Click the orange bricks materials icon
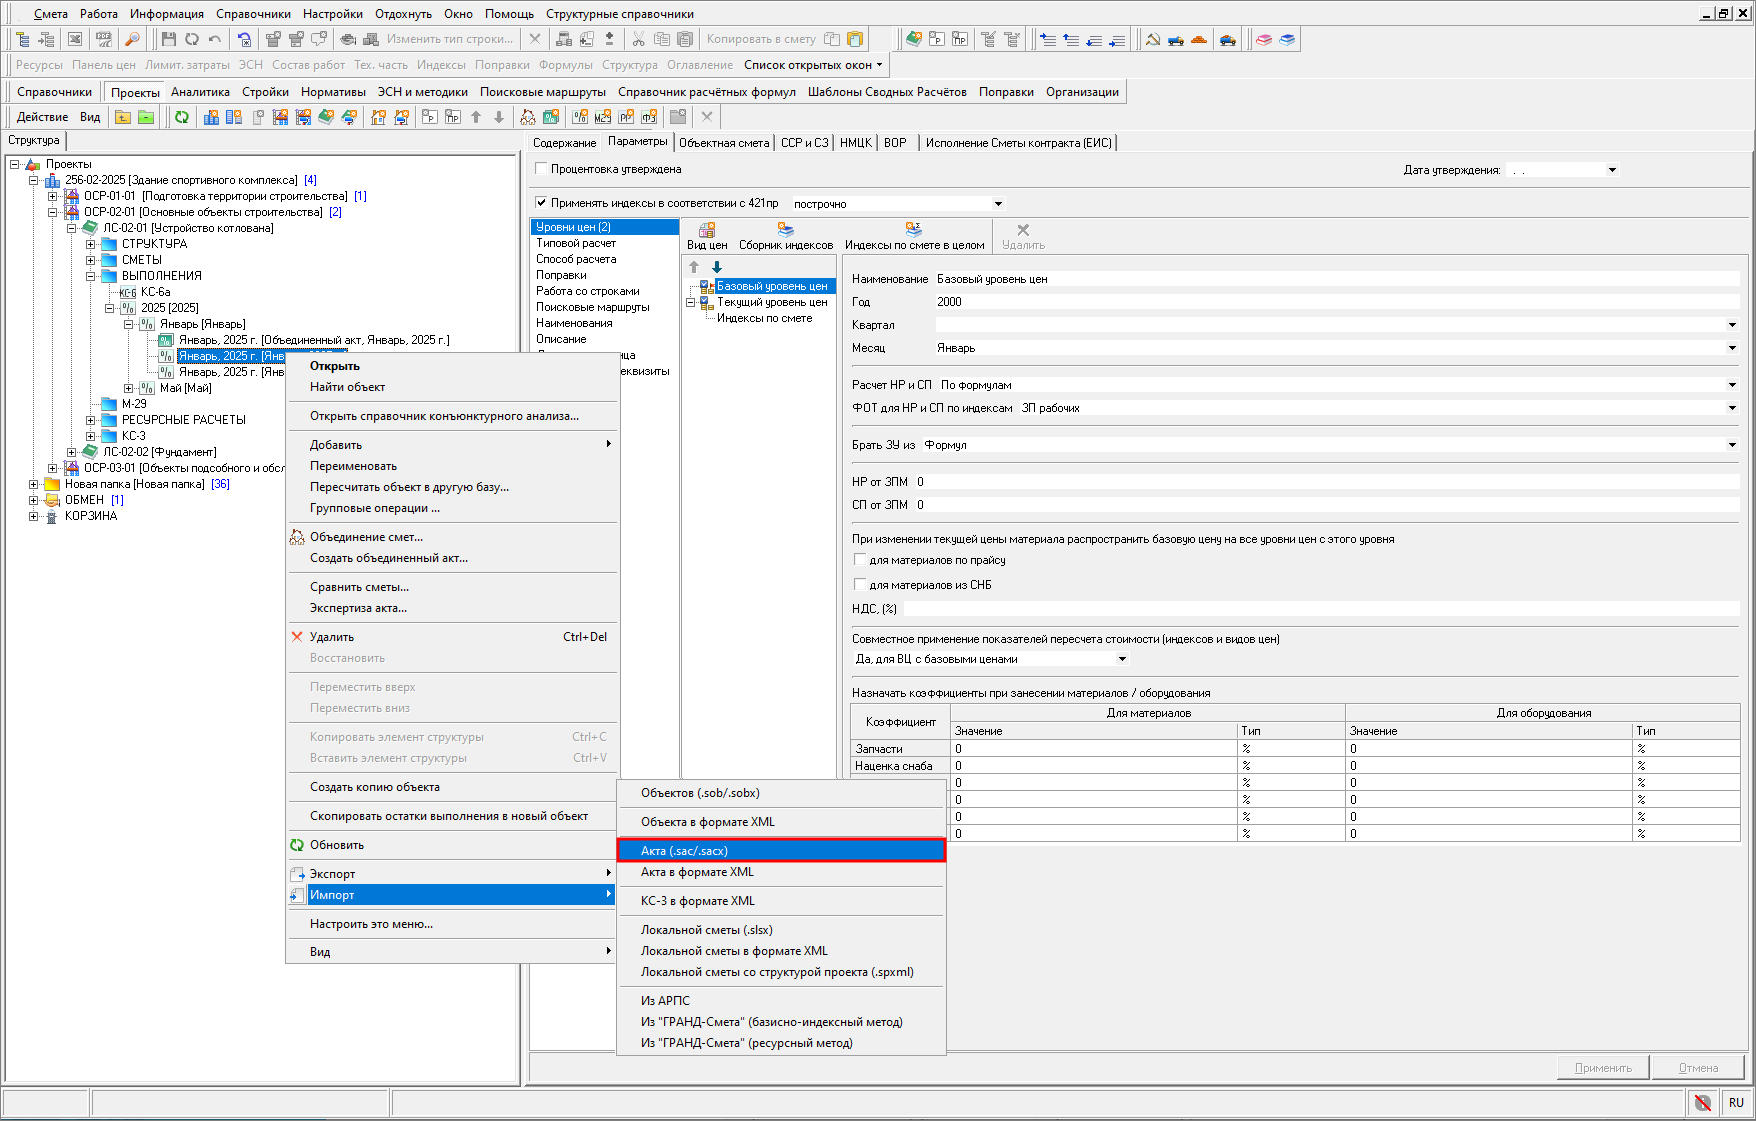Screen dimensions: 1756x1121 pos(1199,39)
